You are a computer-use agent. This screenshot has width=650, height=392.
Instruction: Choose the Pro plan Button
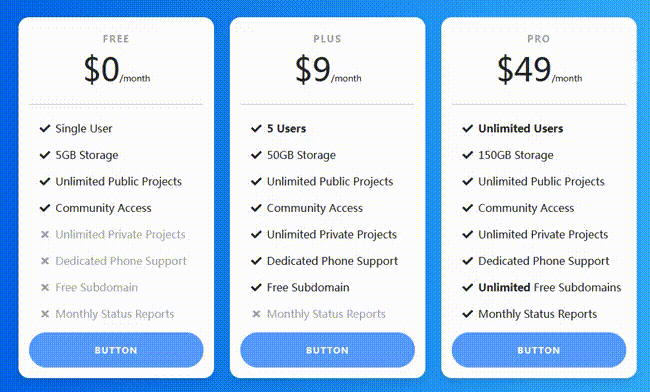539,350
